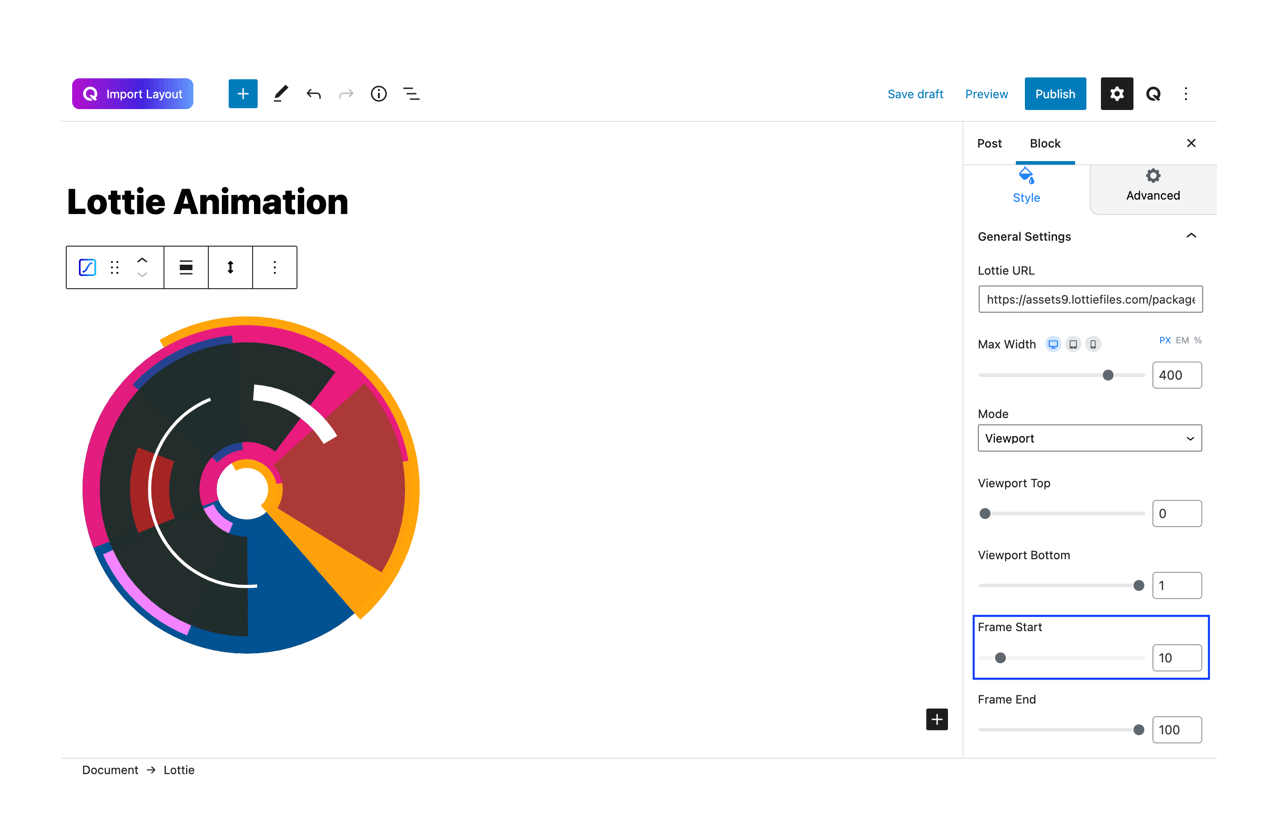
Task: Close the settings sidebar
Action: 1191,143
